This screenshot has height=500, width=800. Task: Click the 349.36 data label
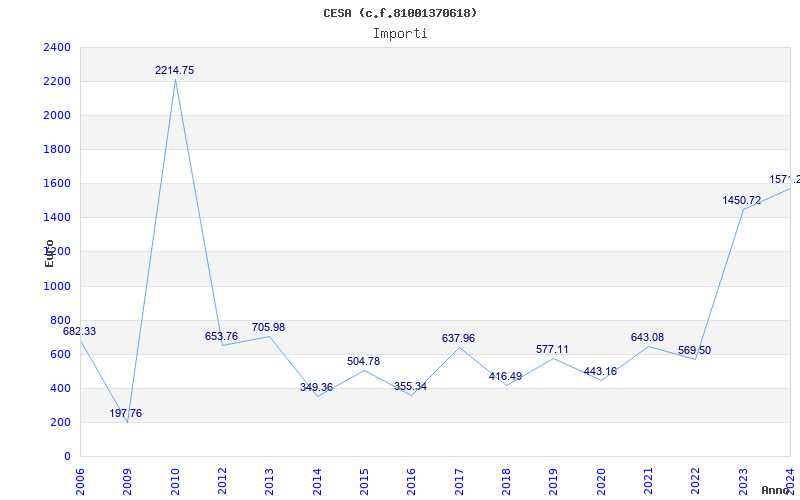[316, 387]
